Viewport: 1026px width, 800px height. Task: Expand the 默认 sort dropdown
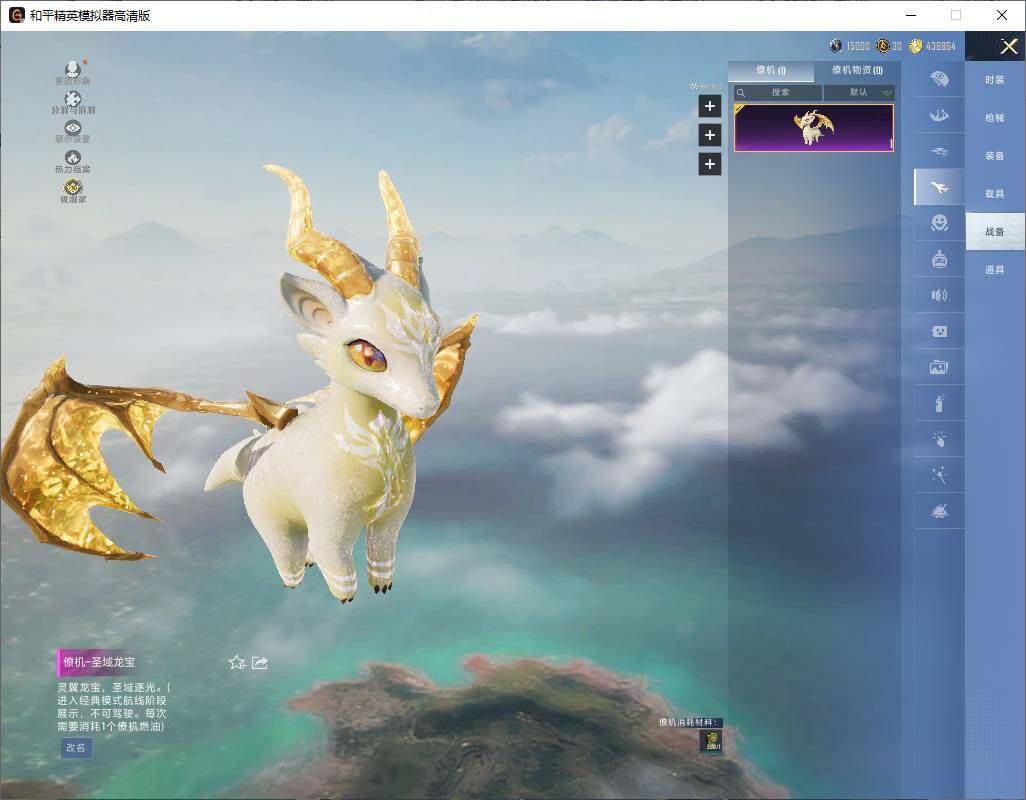[x=859, y=93]
